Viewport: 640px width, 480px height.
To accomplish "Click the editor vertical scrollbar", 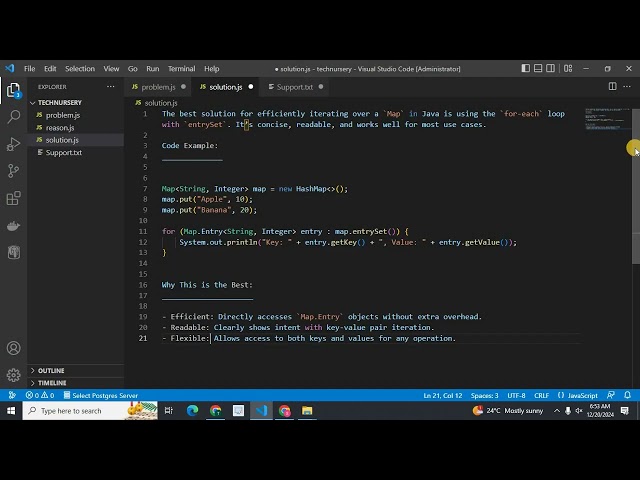I will point(636,186).
